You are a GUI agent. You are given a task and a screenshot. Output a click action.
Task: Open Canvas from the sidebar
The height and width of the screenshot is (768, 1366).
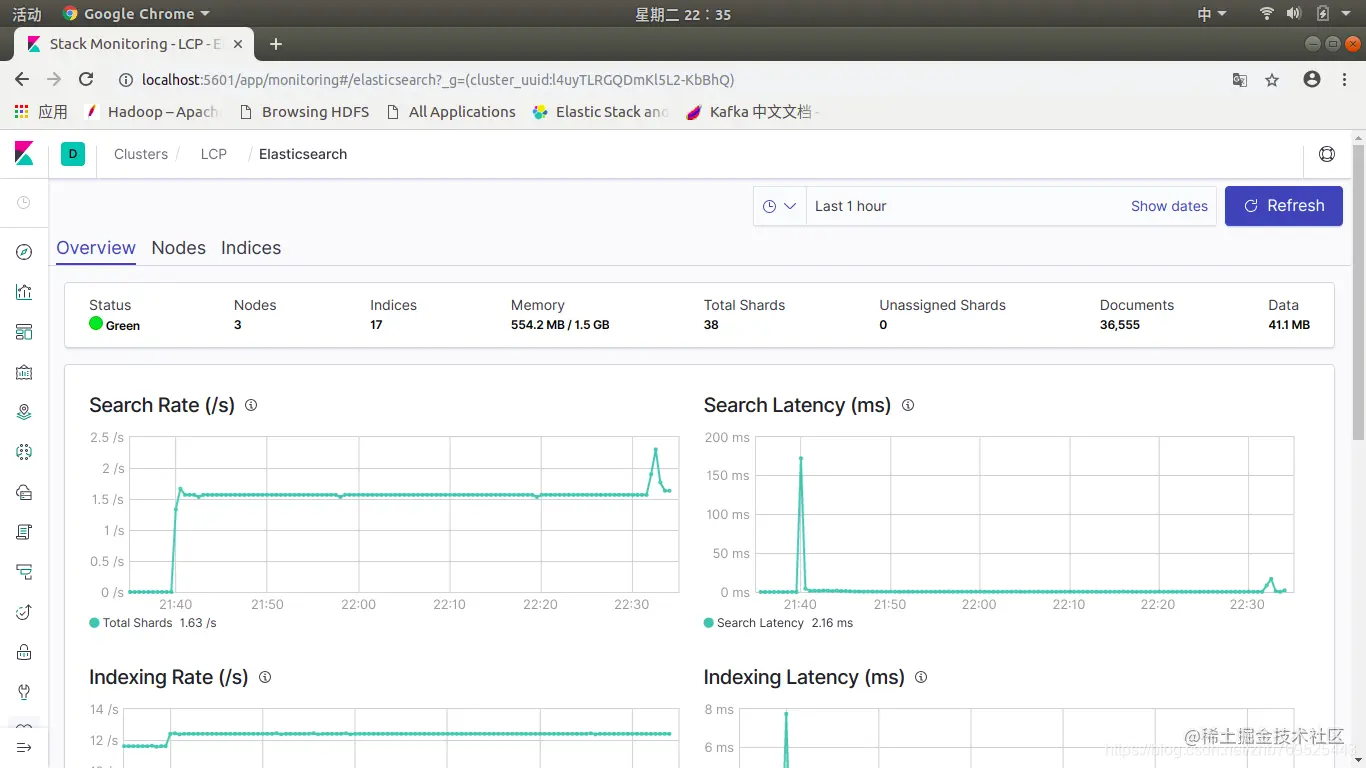click(x=24, y=372)
